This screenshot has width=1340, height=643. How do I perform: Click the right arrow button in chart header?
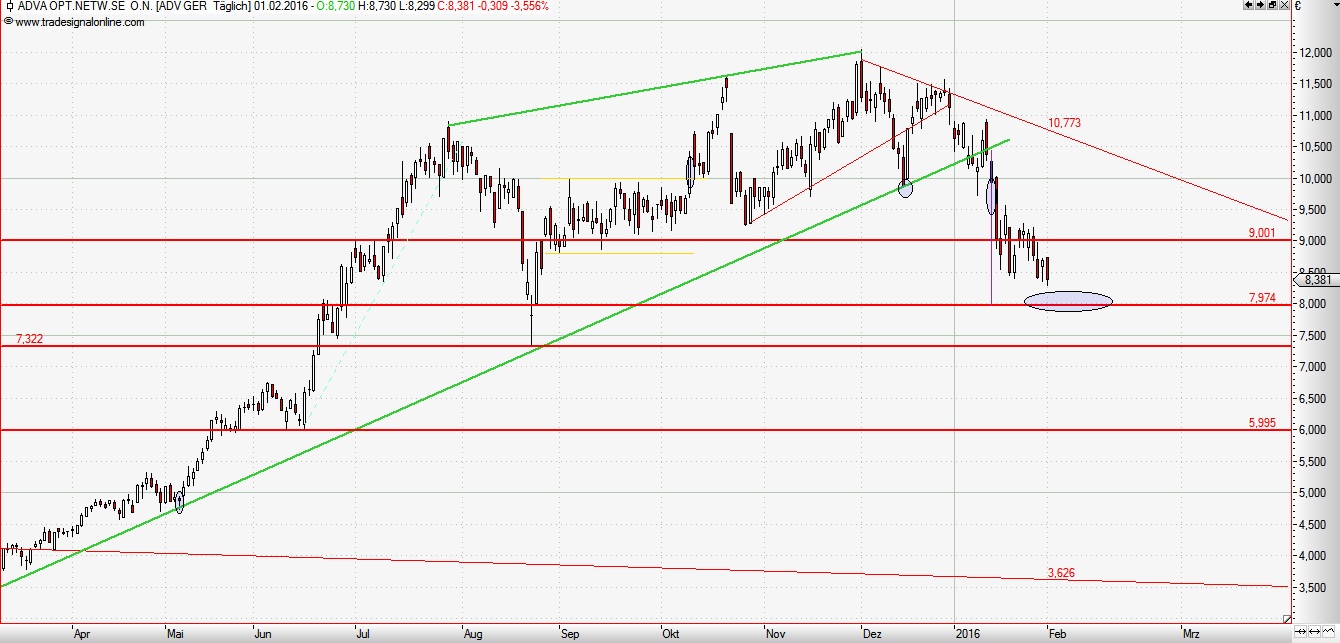[1260, 6]
